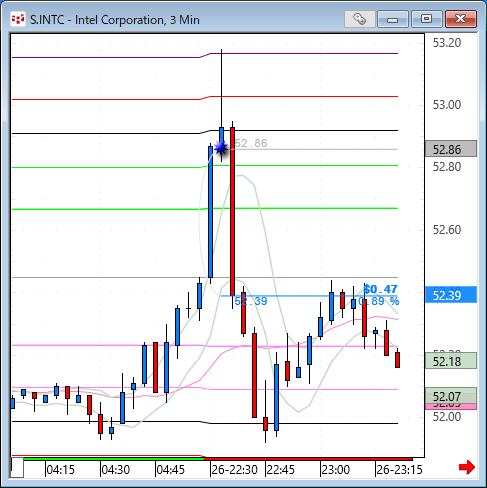Click the 04:30 time label
Screen dimensions: 487x488
tap(115, 470)
